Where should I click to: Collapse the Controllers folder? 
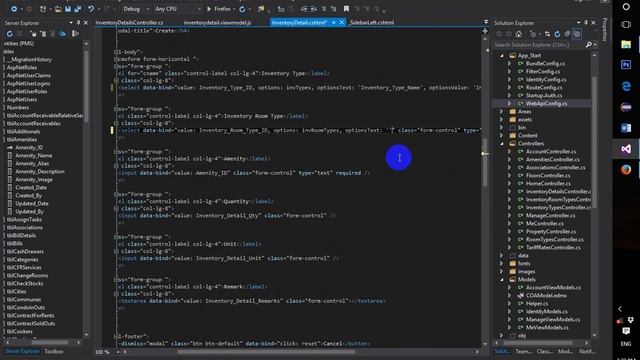502,144
